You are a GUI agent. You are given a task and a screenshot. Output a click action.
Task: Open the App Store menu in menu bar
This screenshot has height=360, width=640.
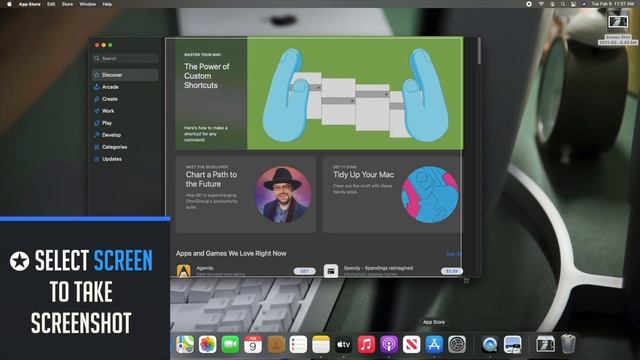click(x=29, y=4)
